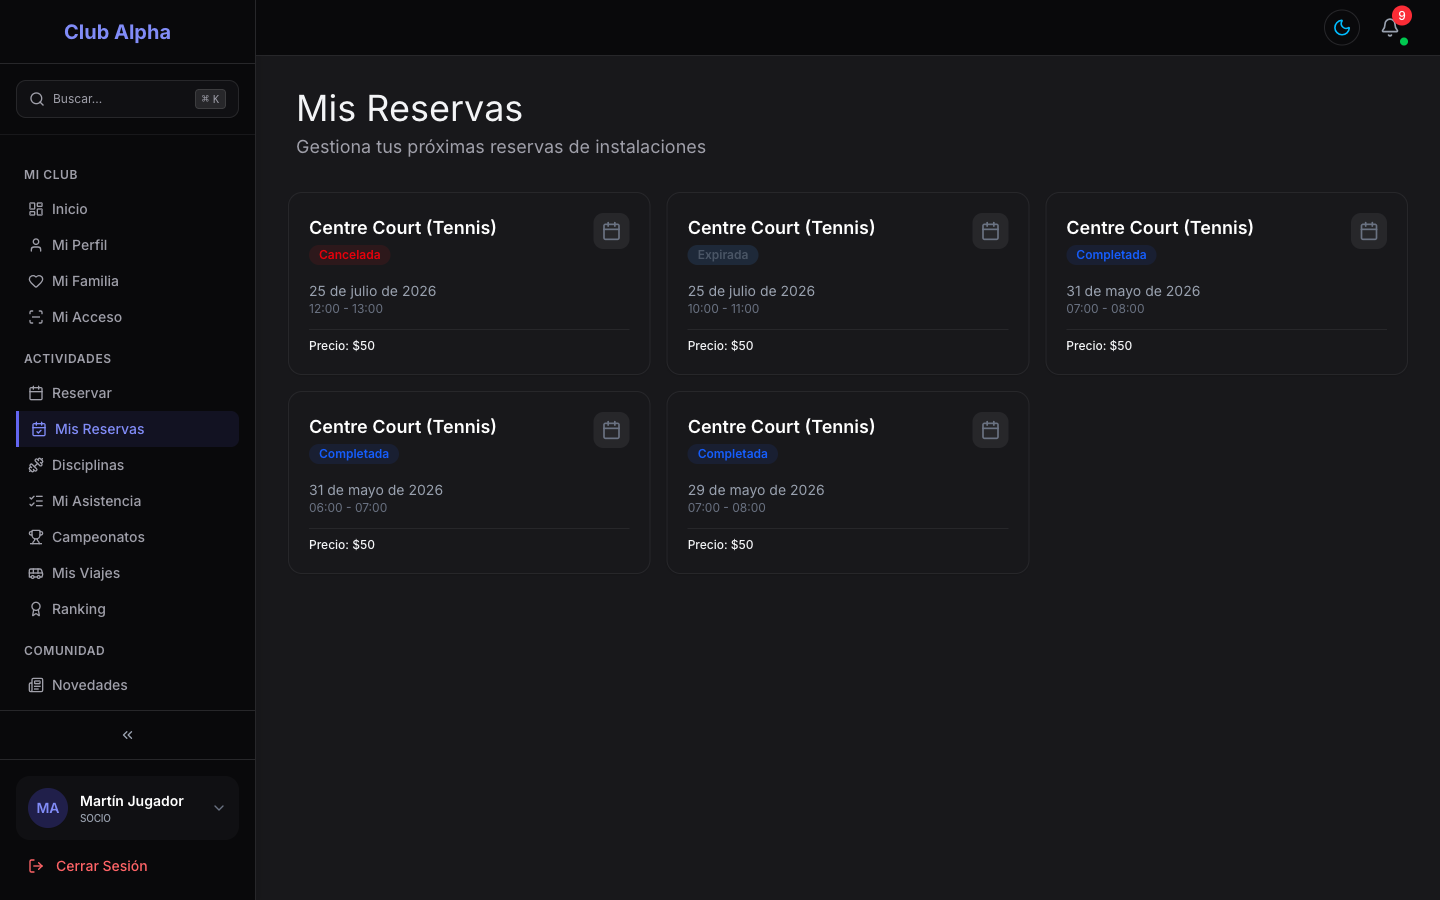This screenshot has height=900, width=1440.
Task: Open Inicio menu item
Action: click(127, 209)
